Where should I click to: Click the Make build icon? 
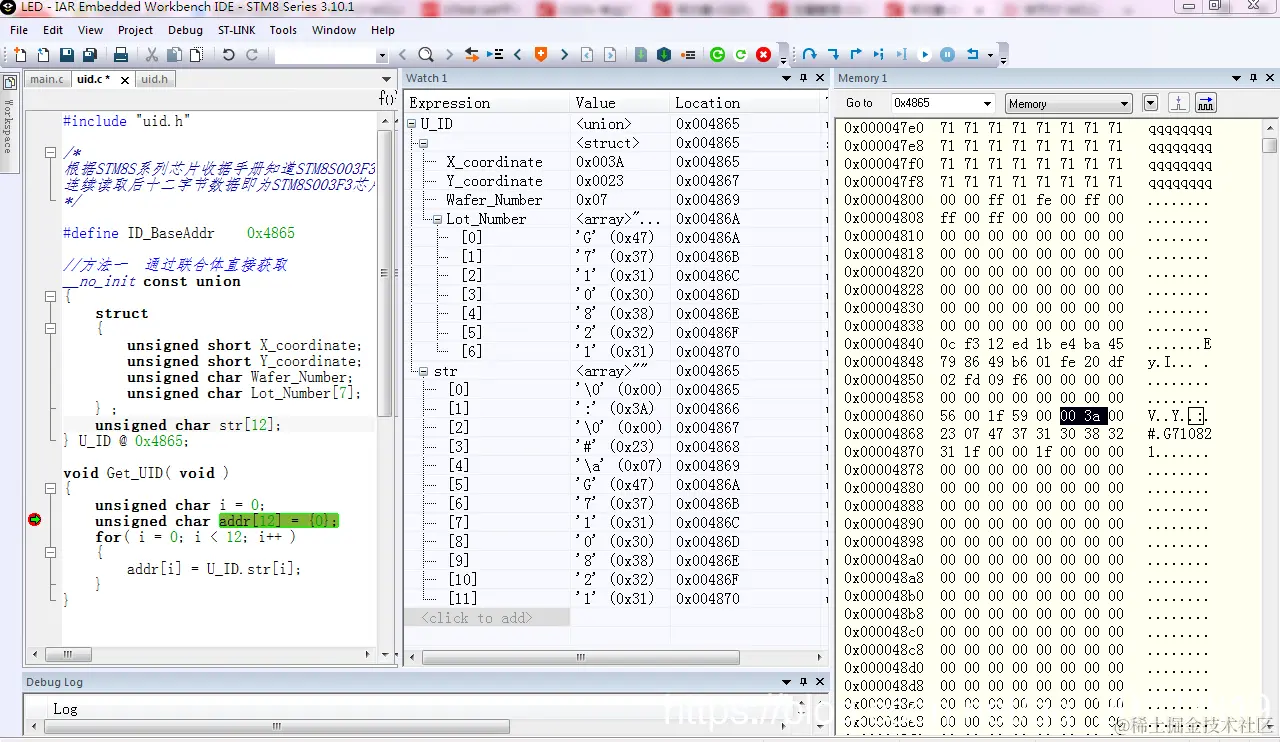(664, 55)
